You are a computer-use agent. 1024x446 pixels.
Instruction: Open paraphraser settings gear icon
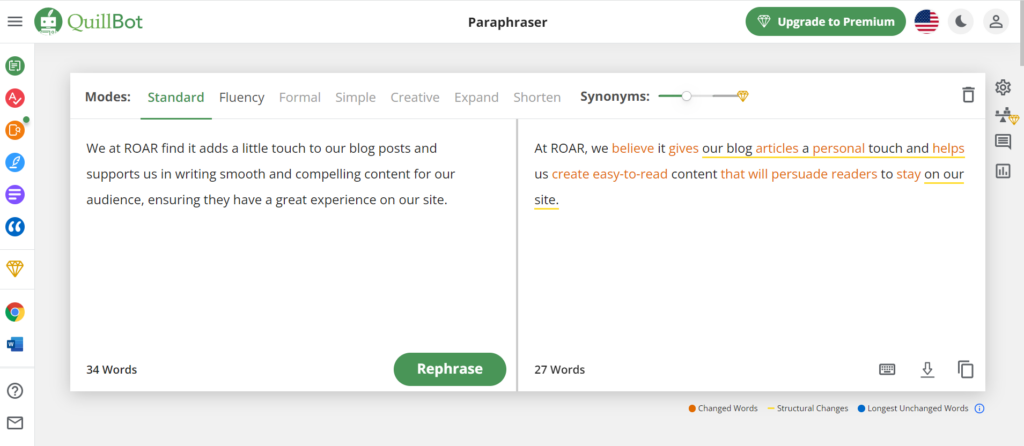pos(1003,88)
